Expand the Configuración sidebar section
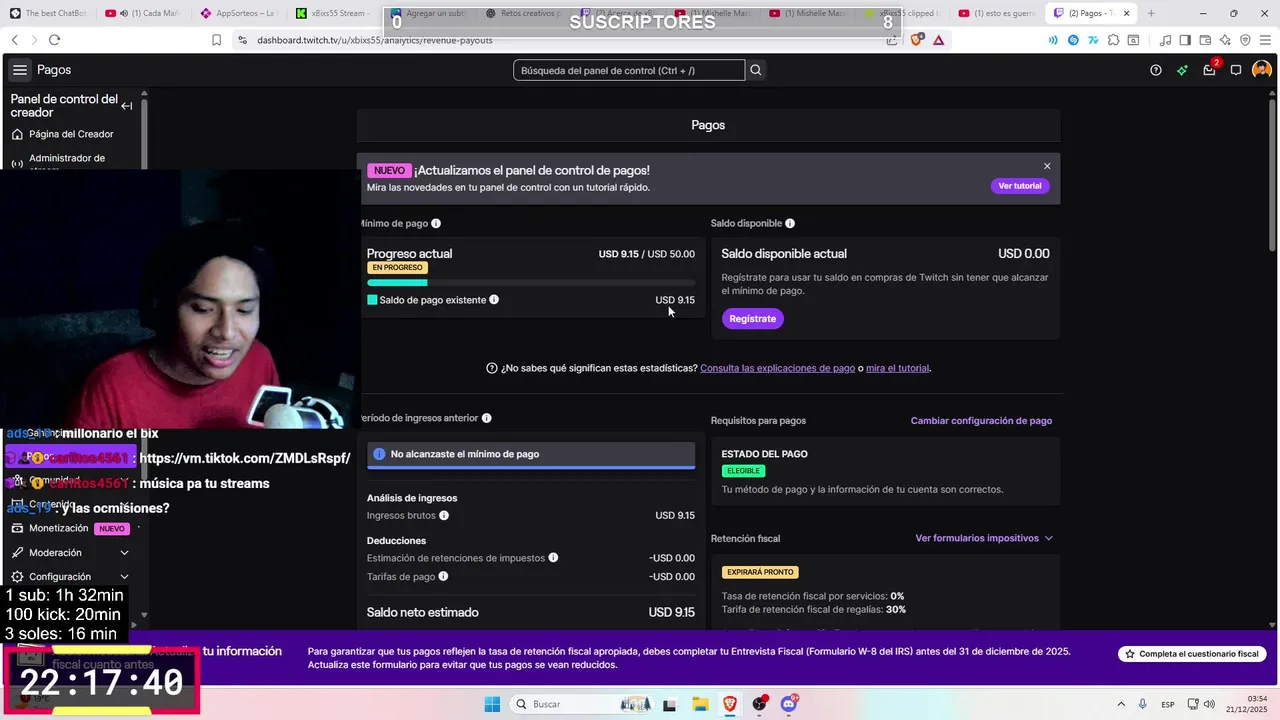The image size is (1280, 720). click(124, 576)
